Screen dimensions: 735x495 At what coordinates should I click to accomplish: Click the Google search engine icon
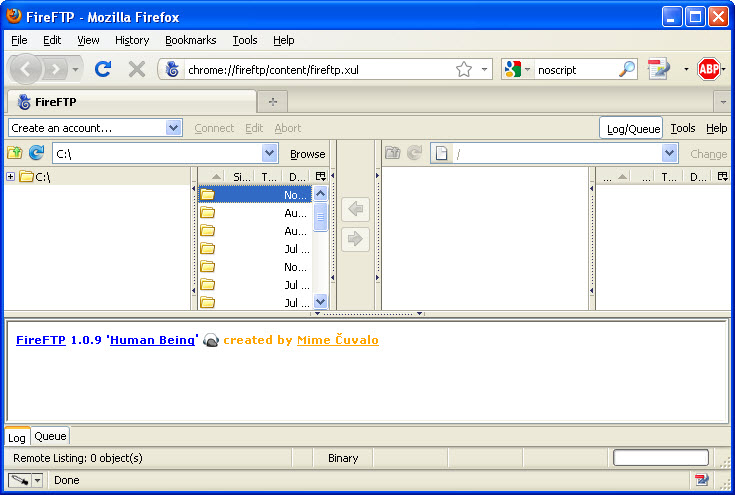(512, 69)
